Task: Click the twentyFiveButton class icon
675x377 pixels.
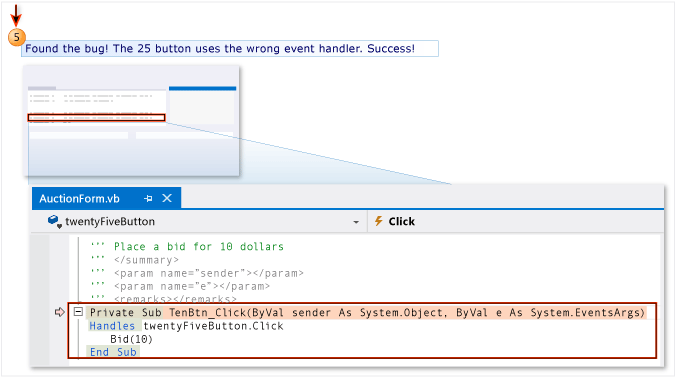Action: coord(54,221)
